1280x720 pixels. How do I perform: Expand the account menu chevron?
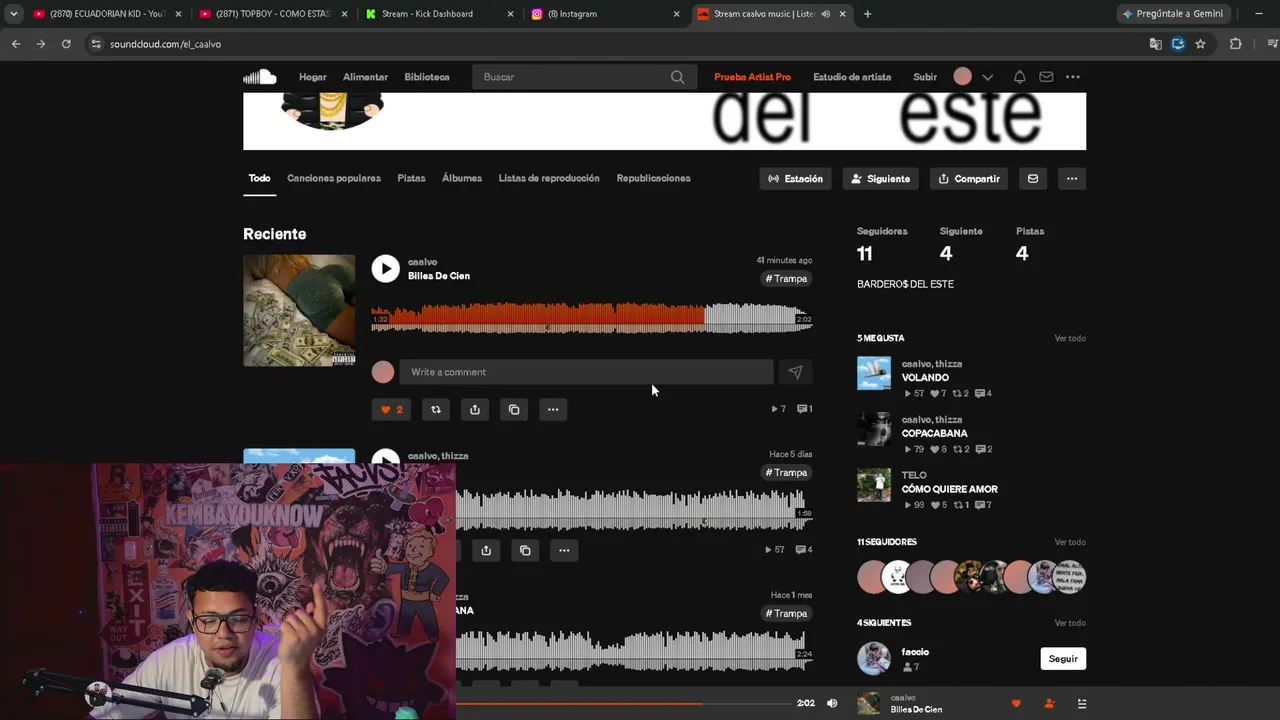pos(987,77)
